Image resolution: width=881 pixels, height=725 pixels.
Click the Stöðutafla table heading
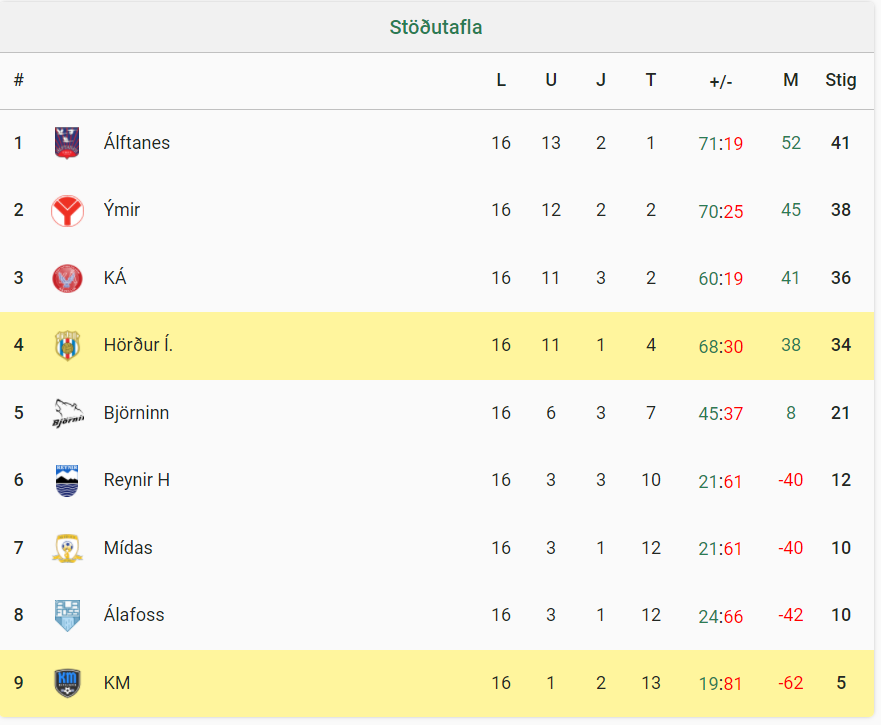tap(436, 27)
